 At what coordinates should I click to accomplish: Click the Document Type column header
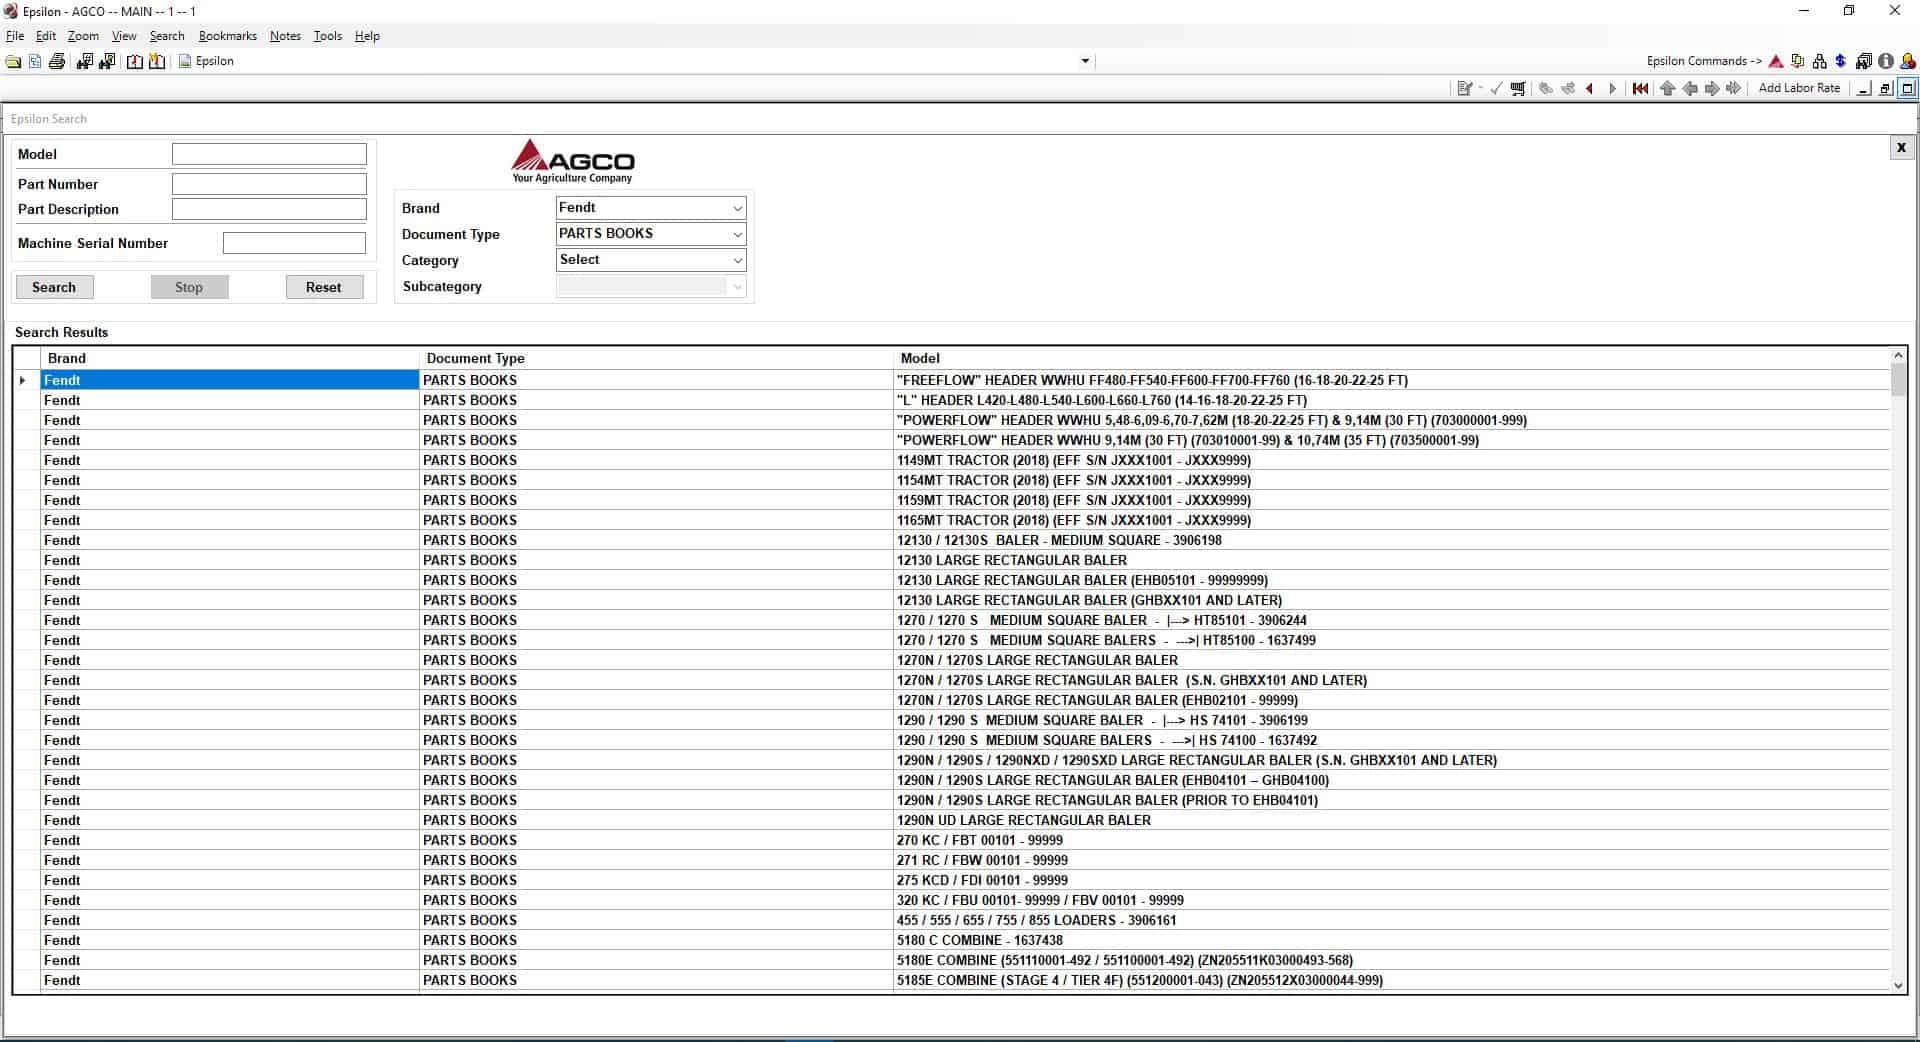656,358
